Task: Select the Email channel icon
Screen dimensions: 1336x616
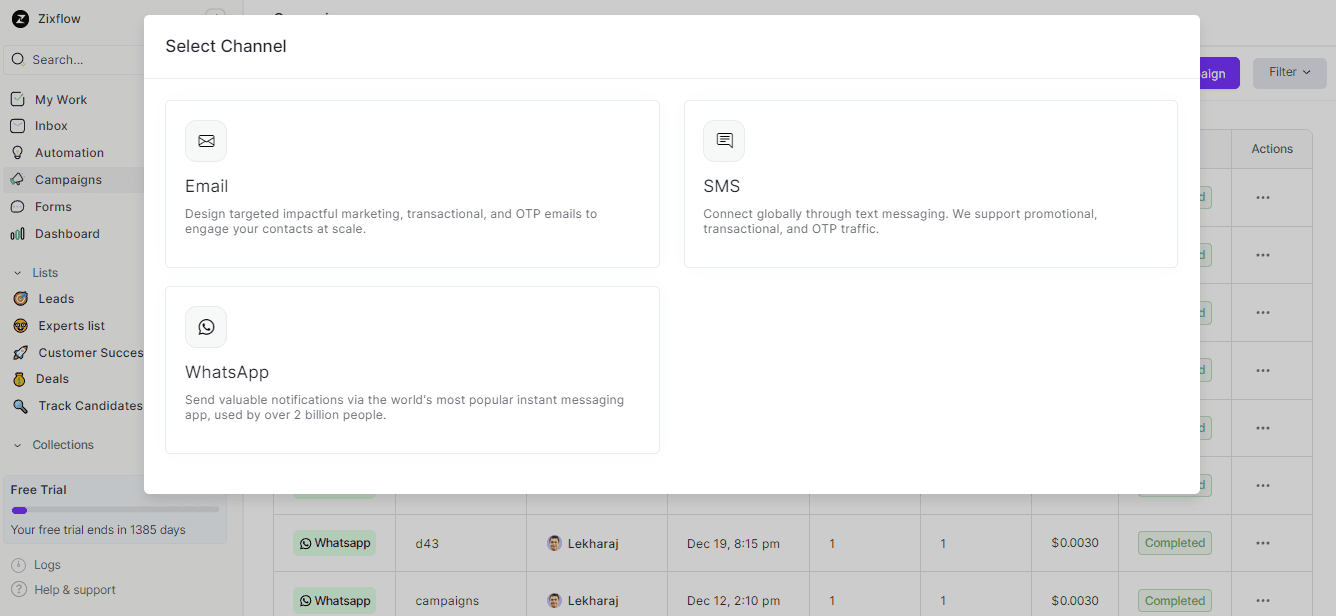Action: pyautogui.click(x=206, y=141)
